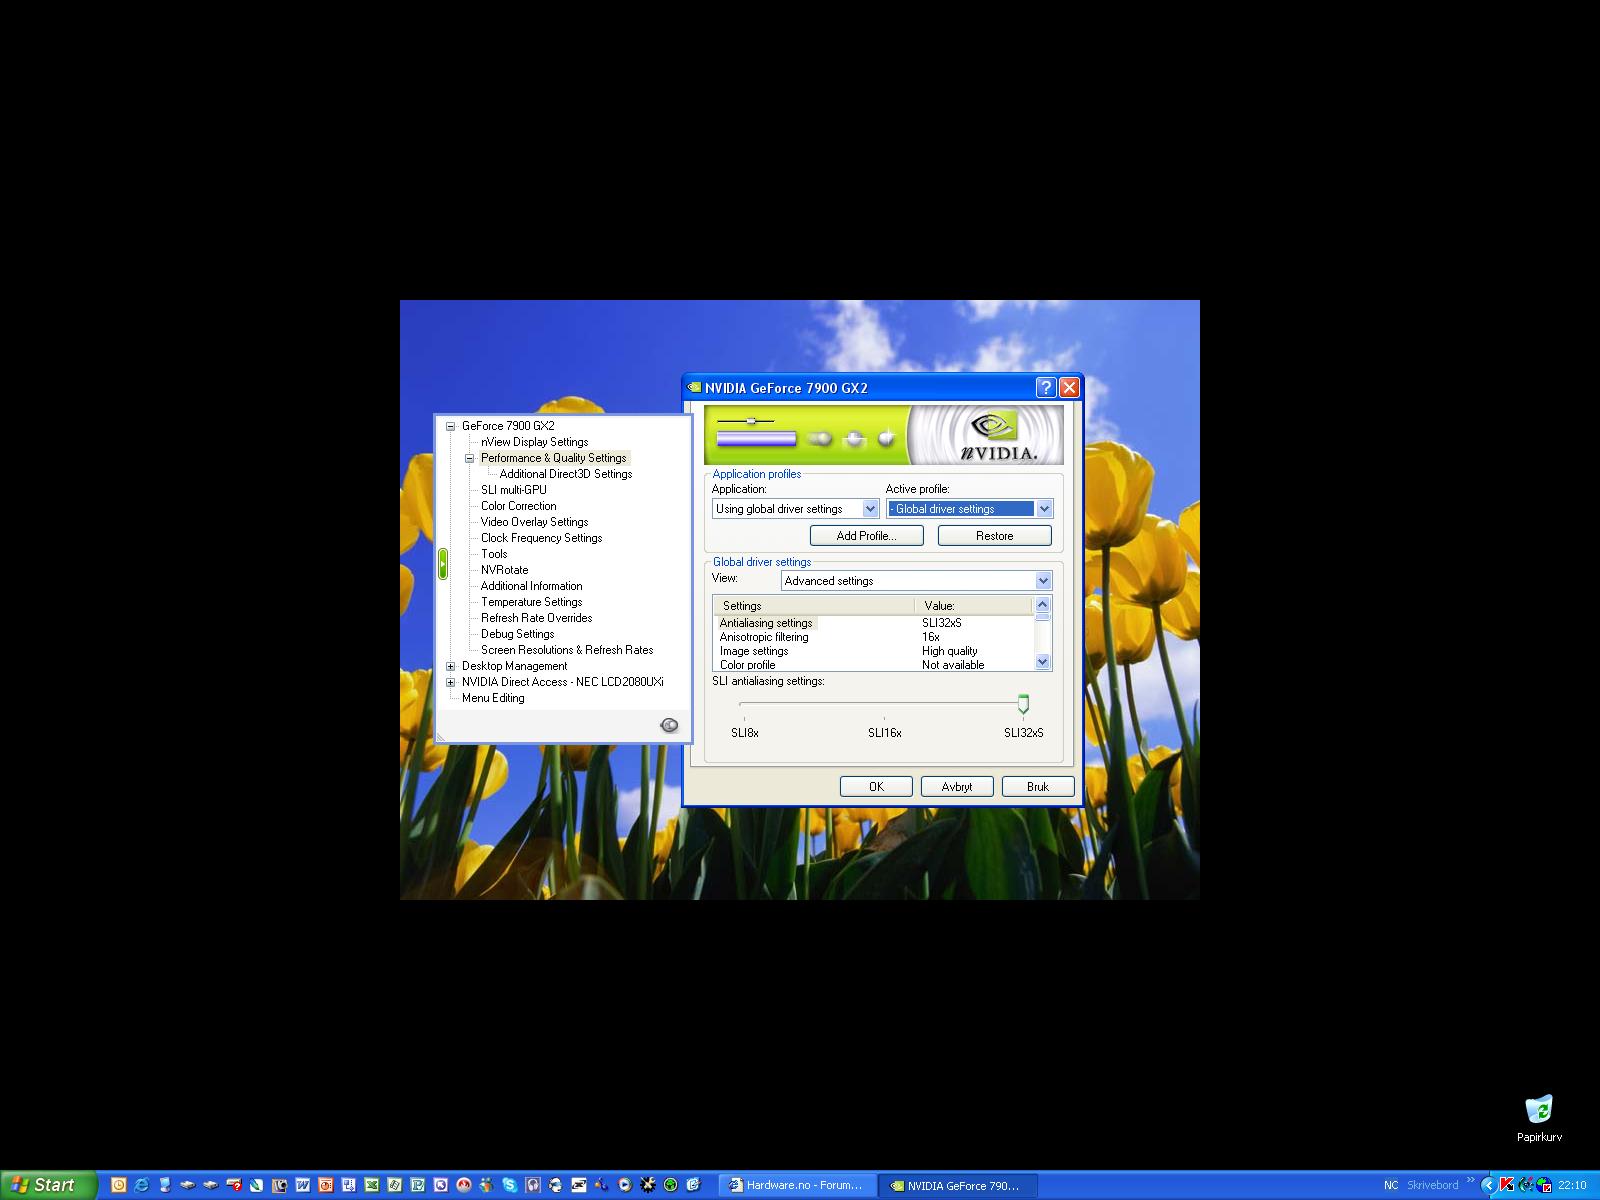This screenshot has width=1600, height=1200.
Task: Set slider to SLI8x tick mark
Action: pos(744,717)
